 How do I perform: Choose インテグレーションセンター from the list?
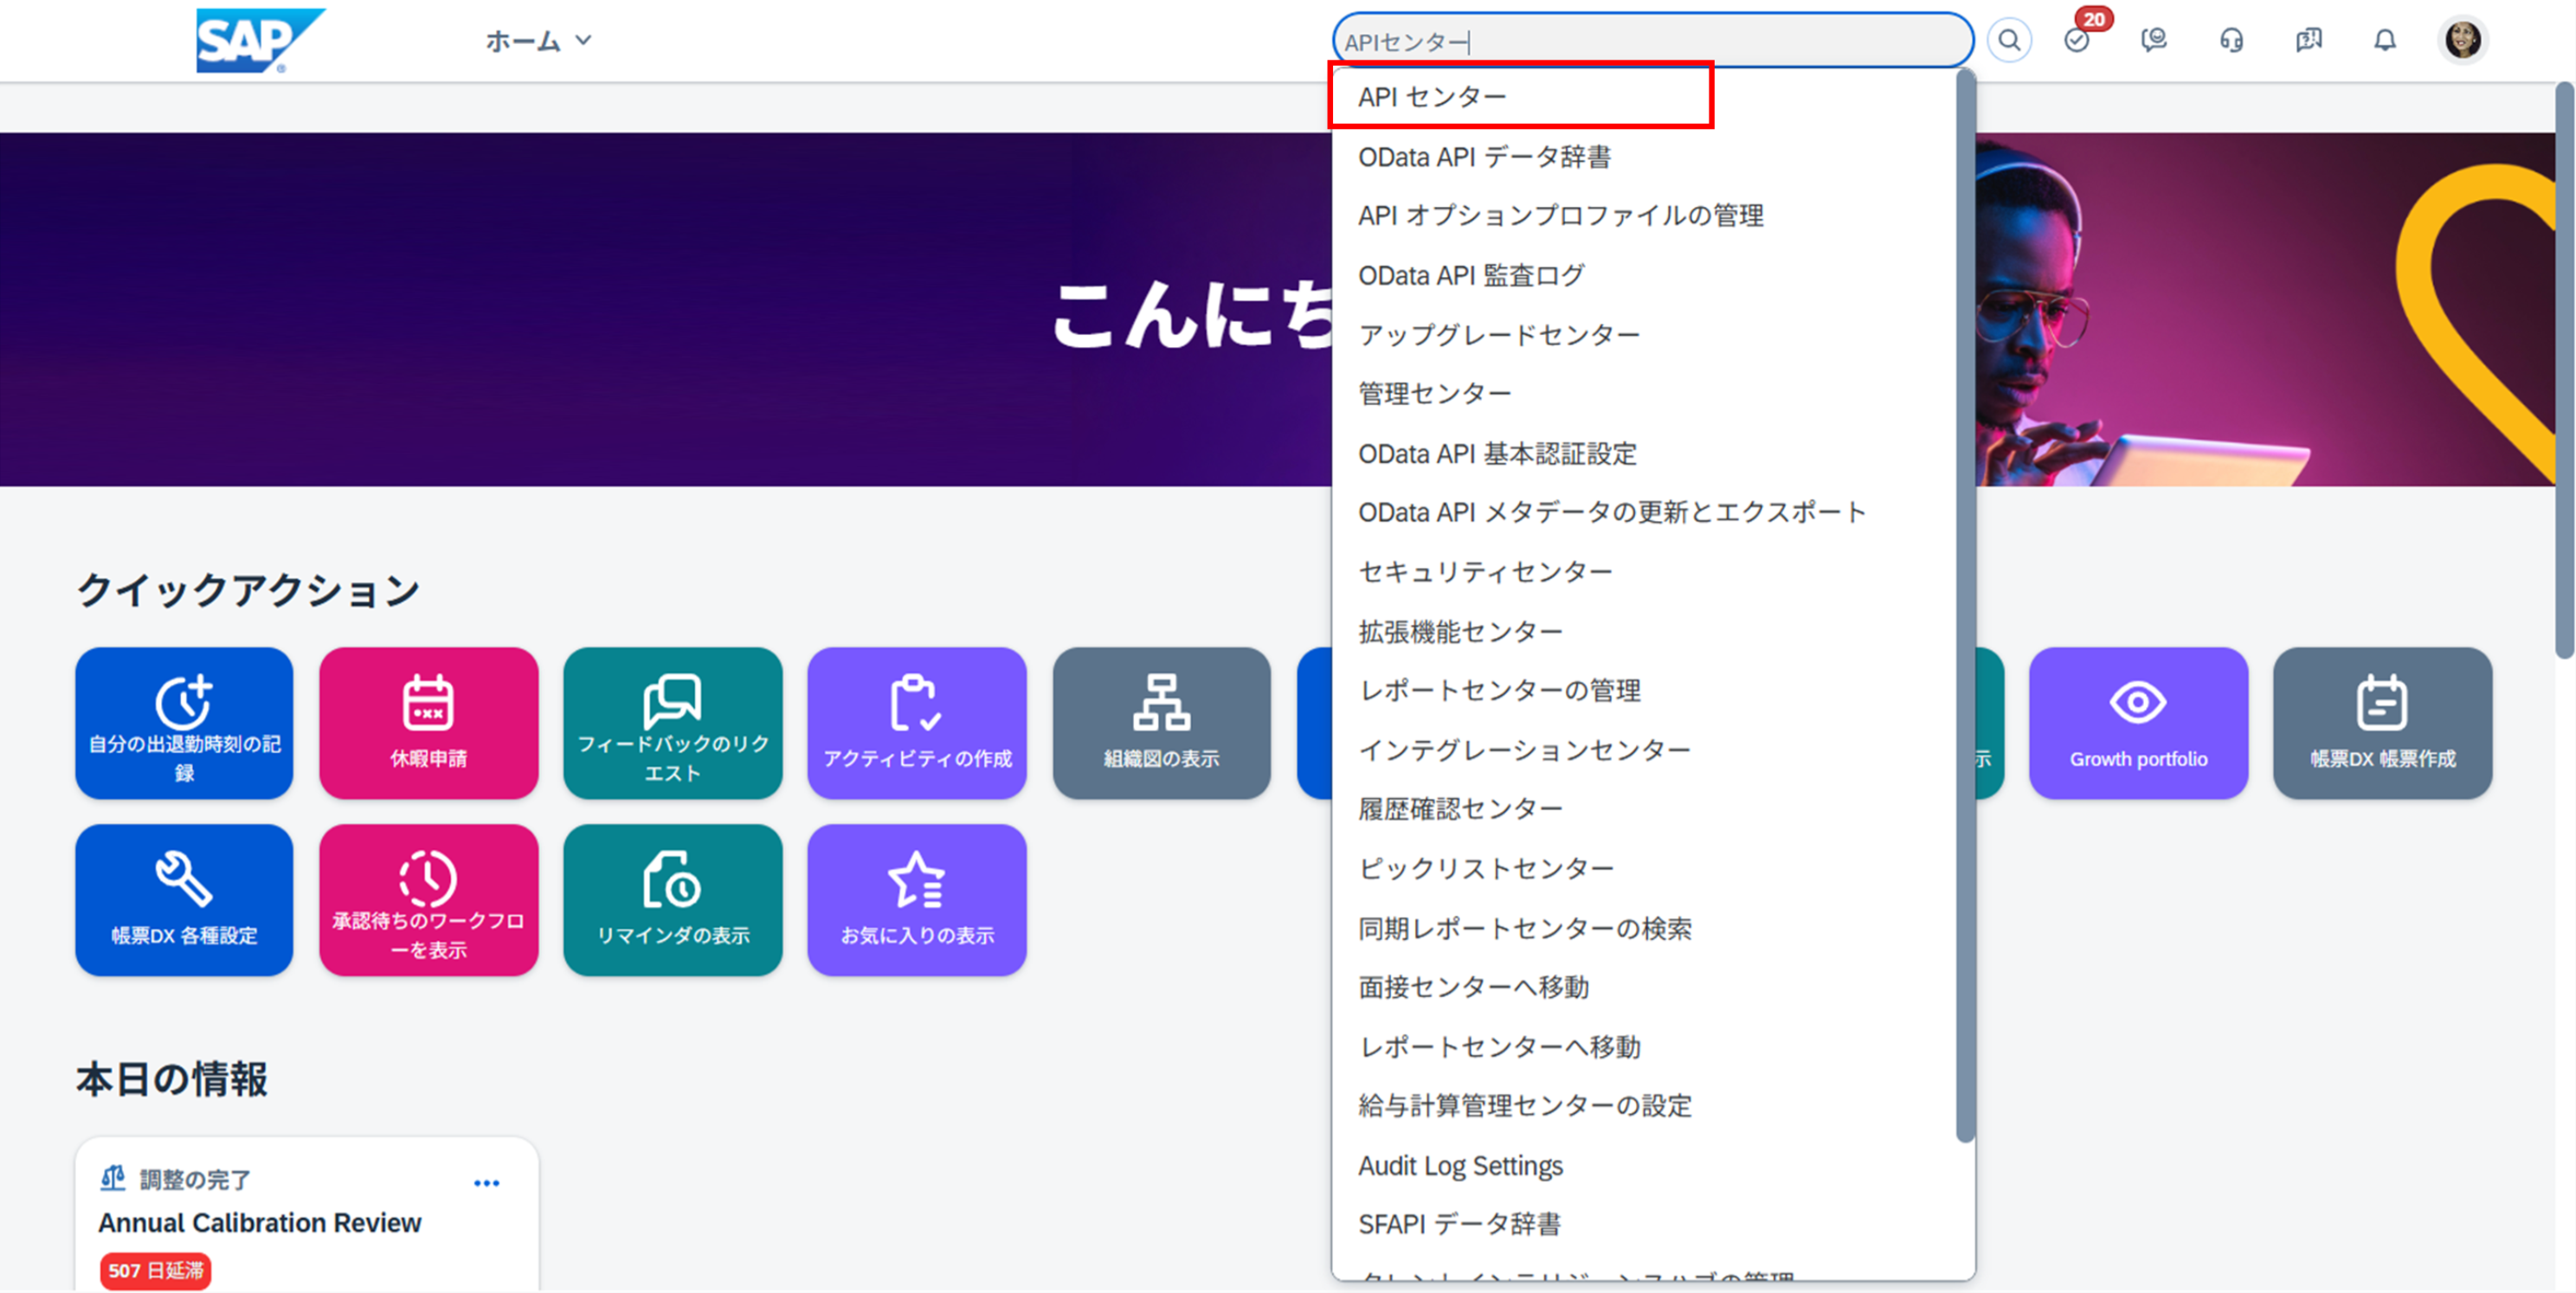coord(1524,749)
